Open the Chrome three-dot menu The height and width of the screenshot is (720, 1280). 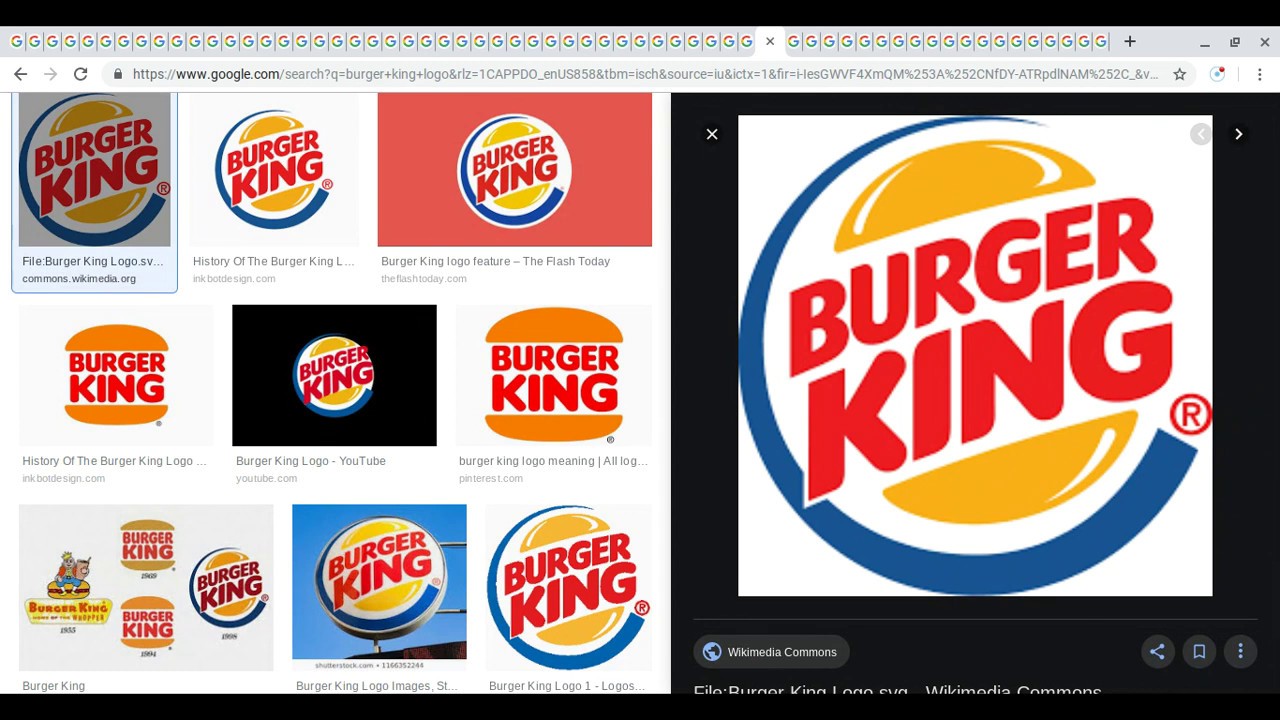[x=1260, y=74]
